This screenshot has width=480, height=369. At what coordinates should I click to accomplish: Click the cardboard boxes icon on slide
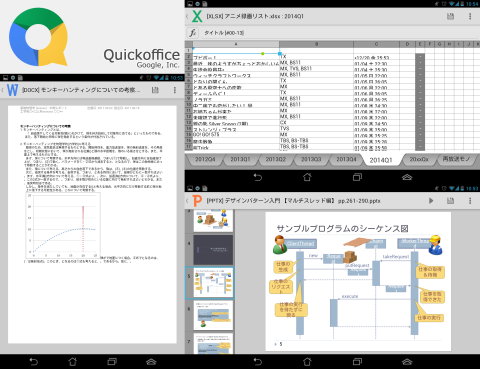350,257
